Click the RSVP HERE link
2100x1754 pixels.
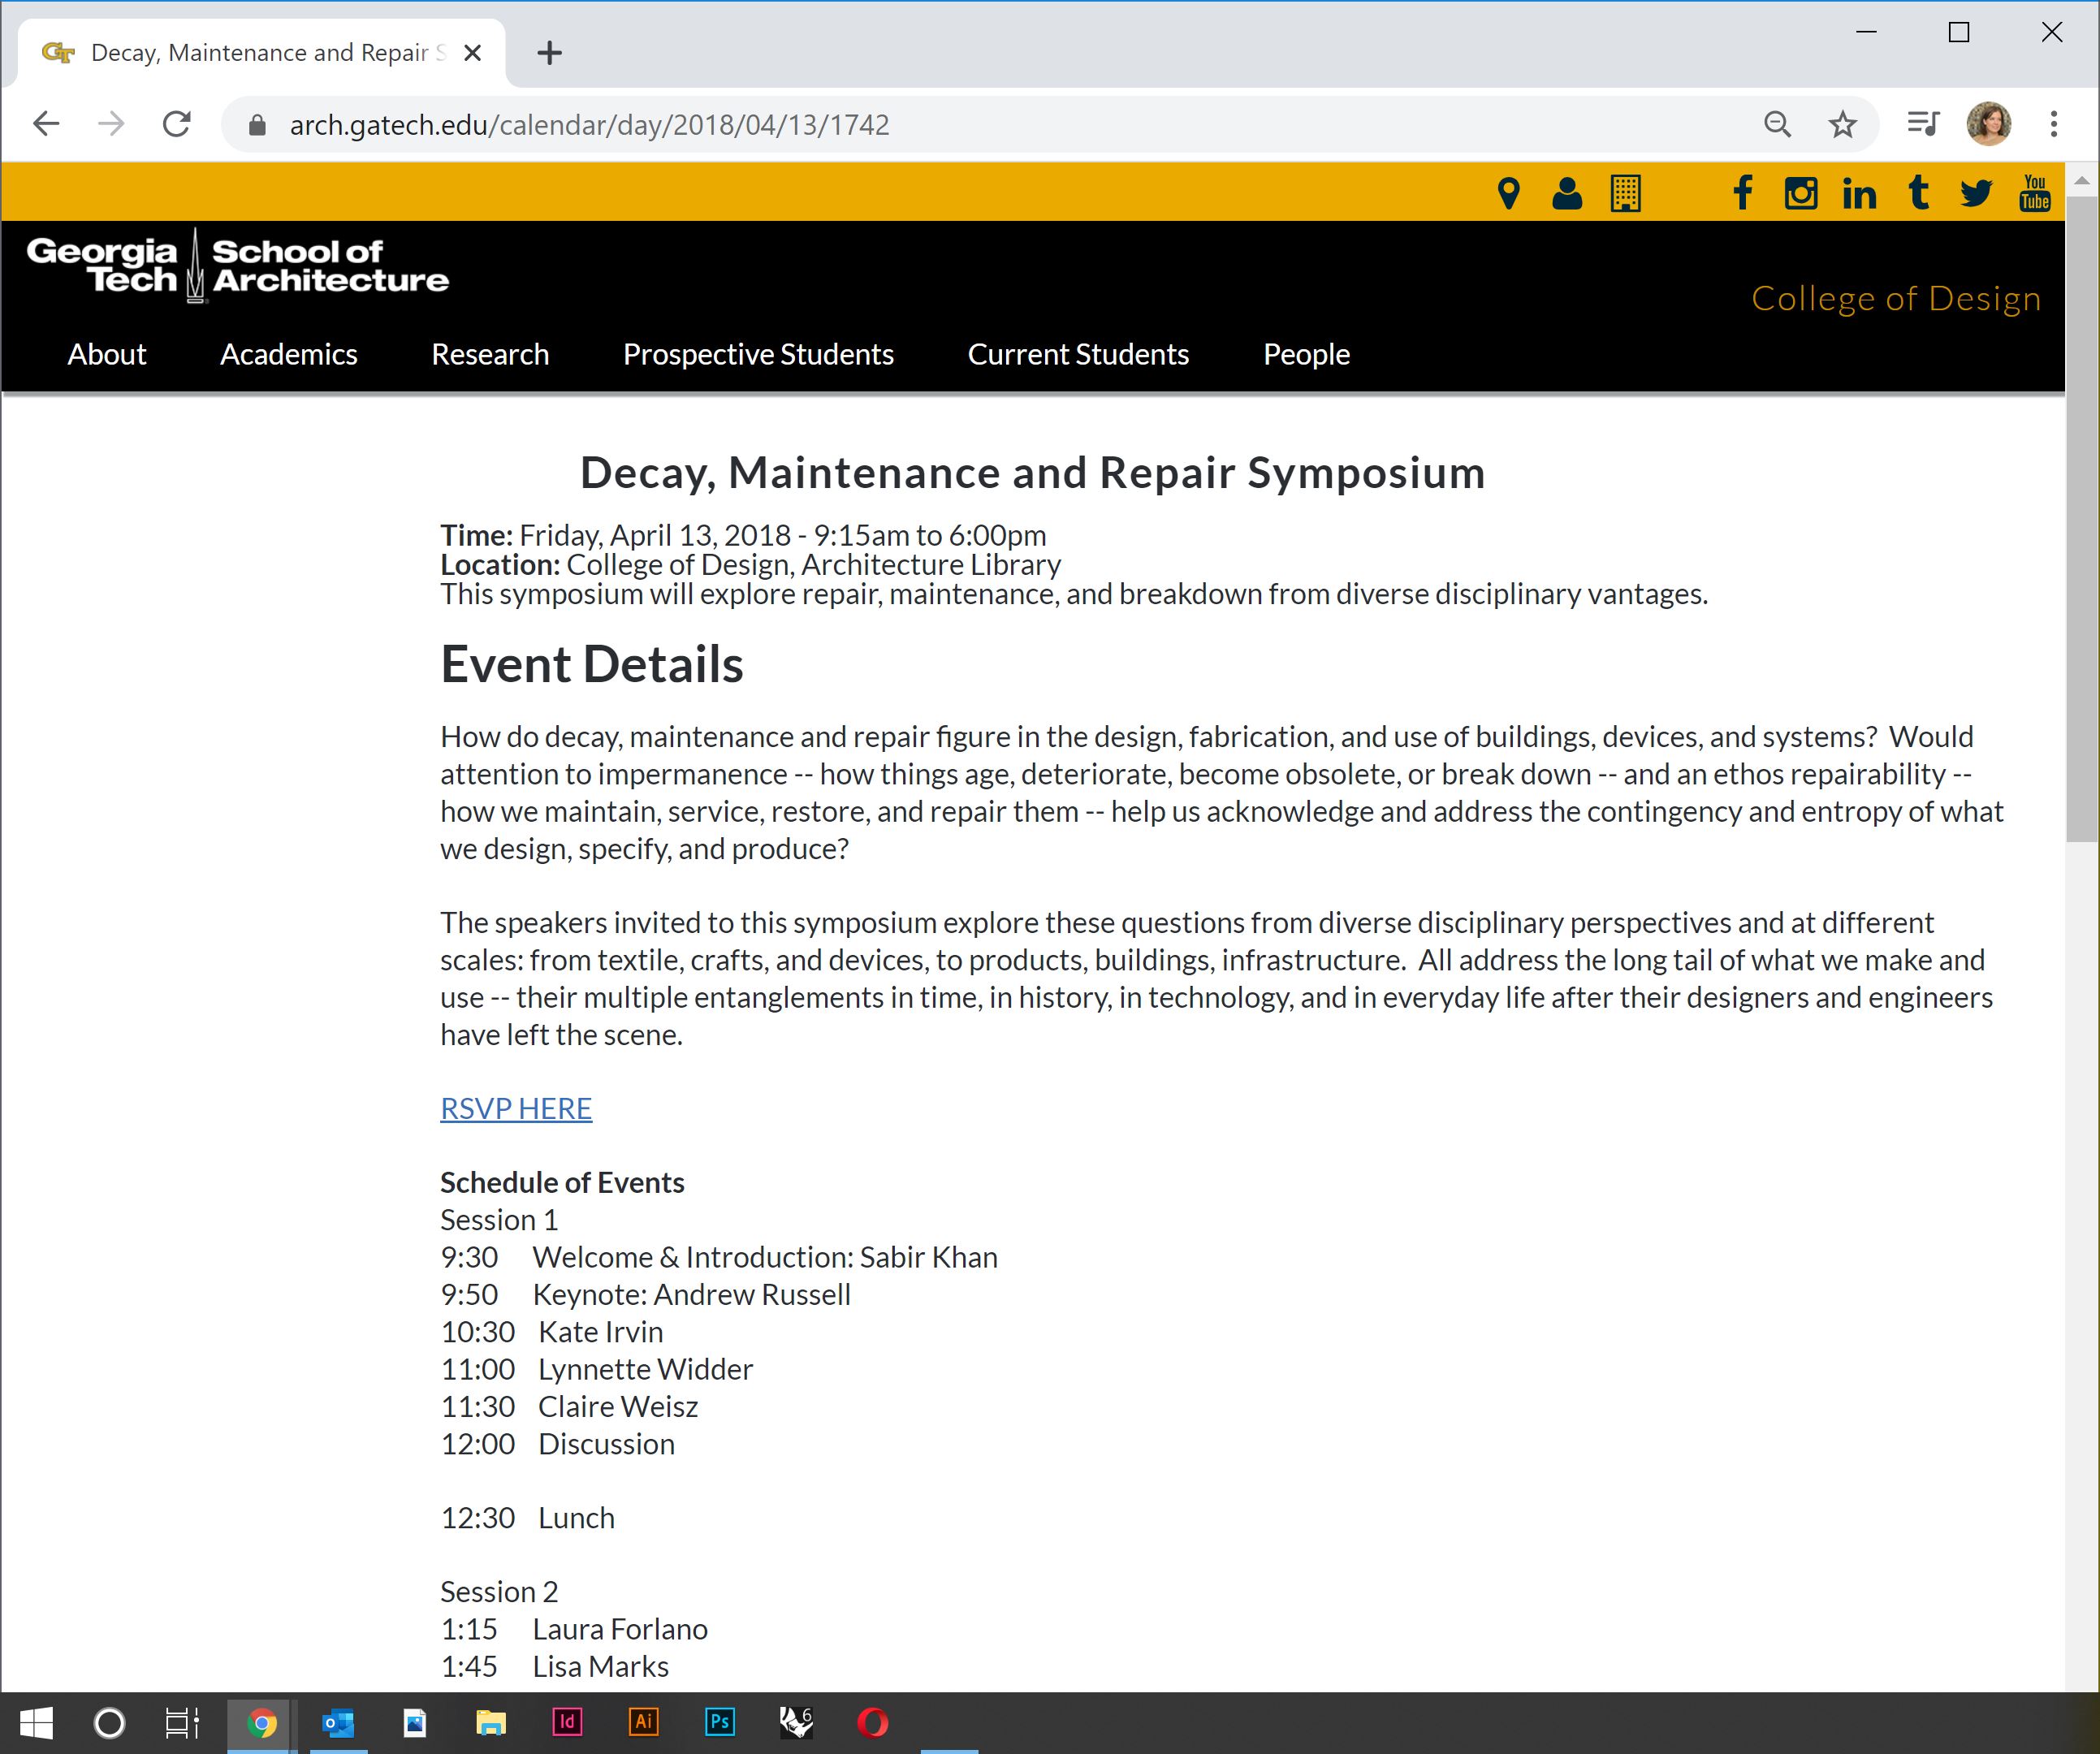click(516, 1108)
